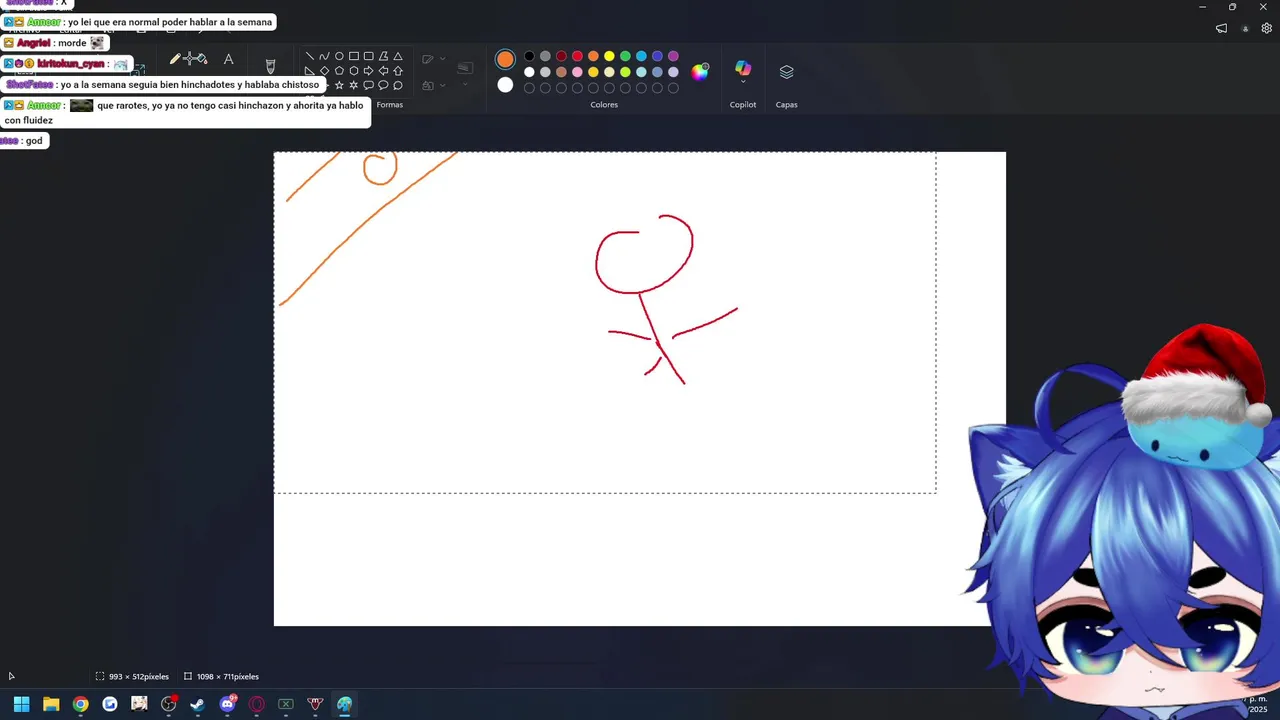
Task: Open Paint settings gear
Action: 1266,29
